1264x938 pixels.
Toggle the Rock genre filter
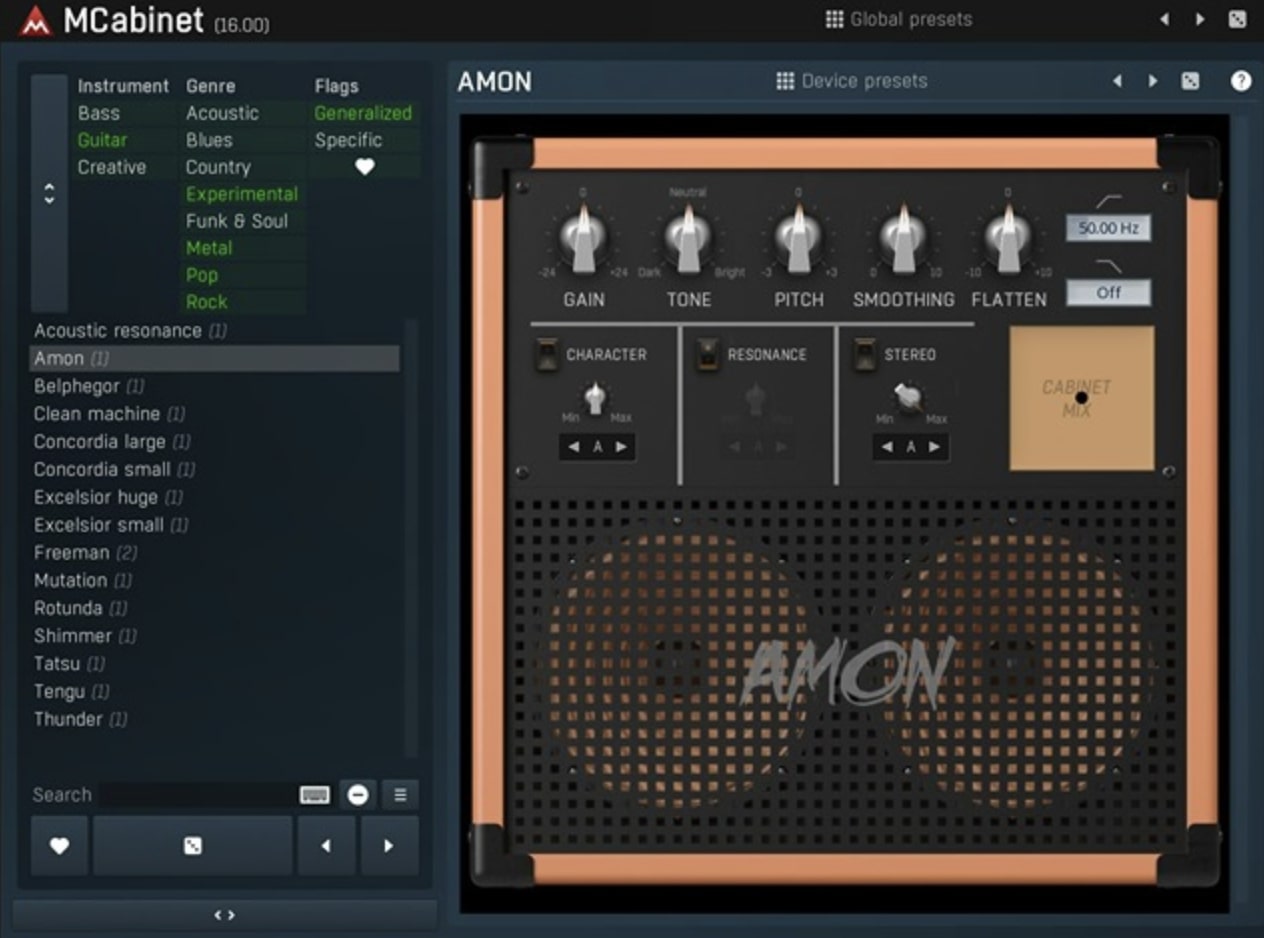(x=207, y=302)
